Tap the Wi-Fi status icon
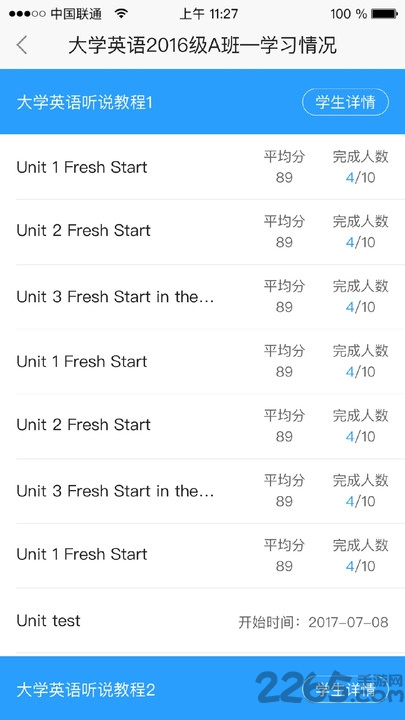 (x=121, y=14)
